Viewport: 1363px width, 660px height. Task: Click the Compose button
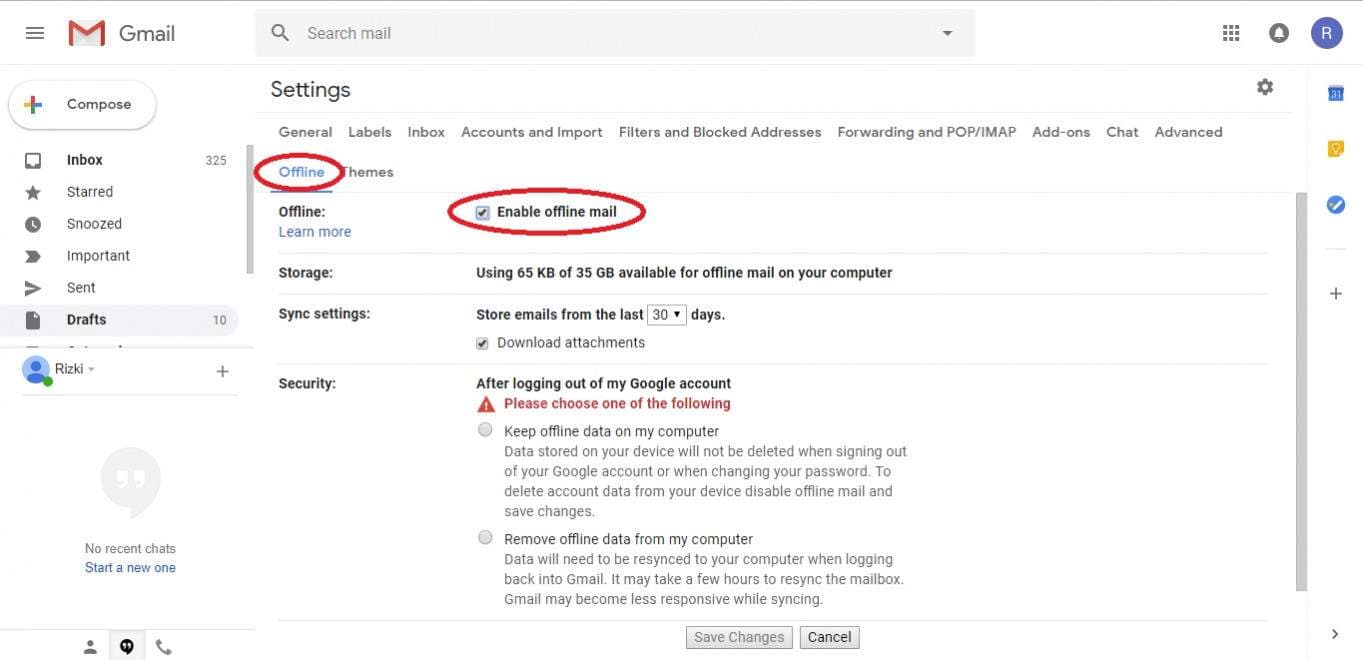(x=82, y=105)
